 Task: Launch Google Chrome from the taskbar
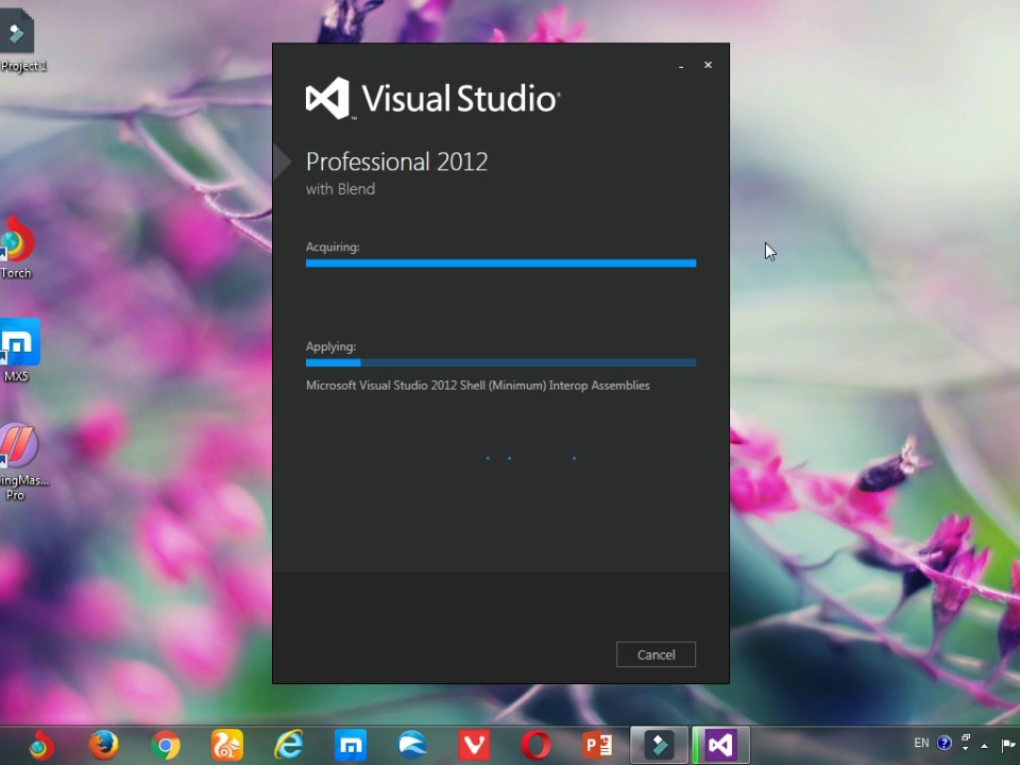pos(165,745)
